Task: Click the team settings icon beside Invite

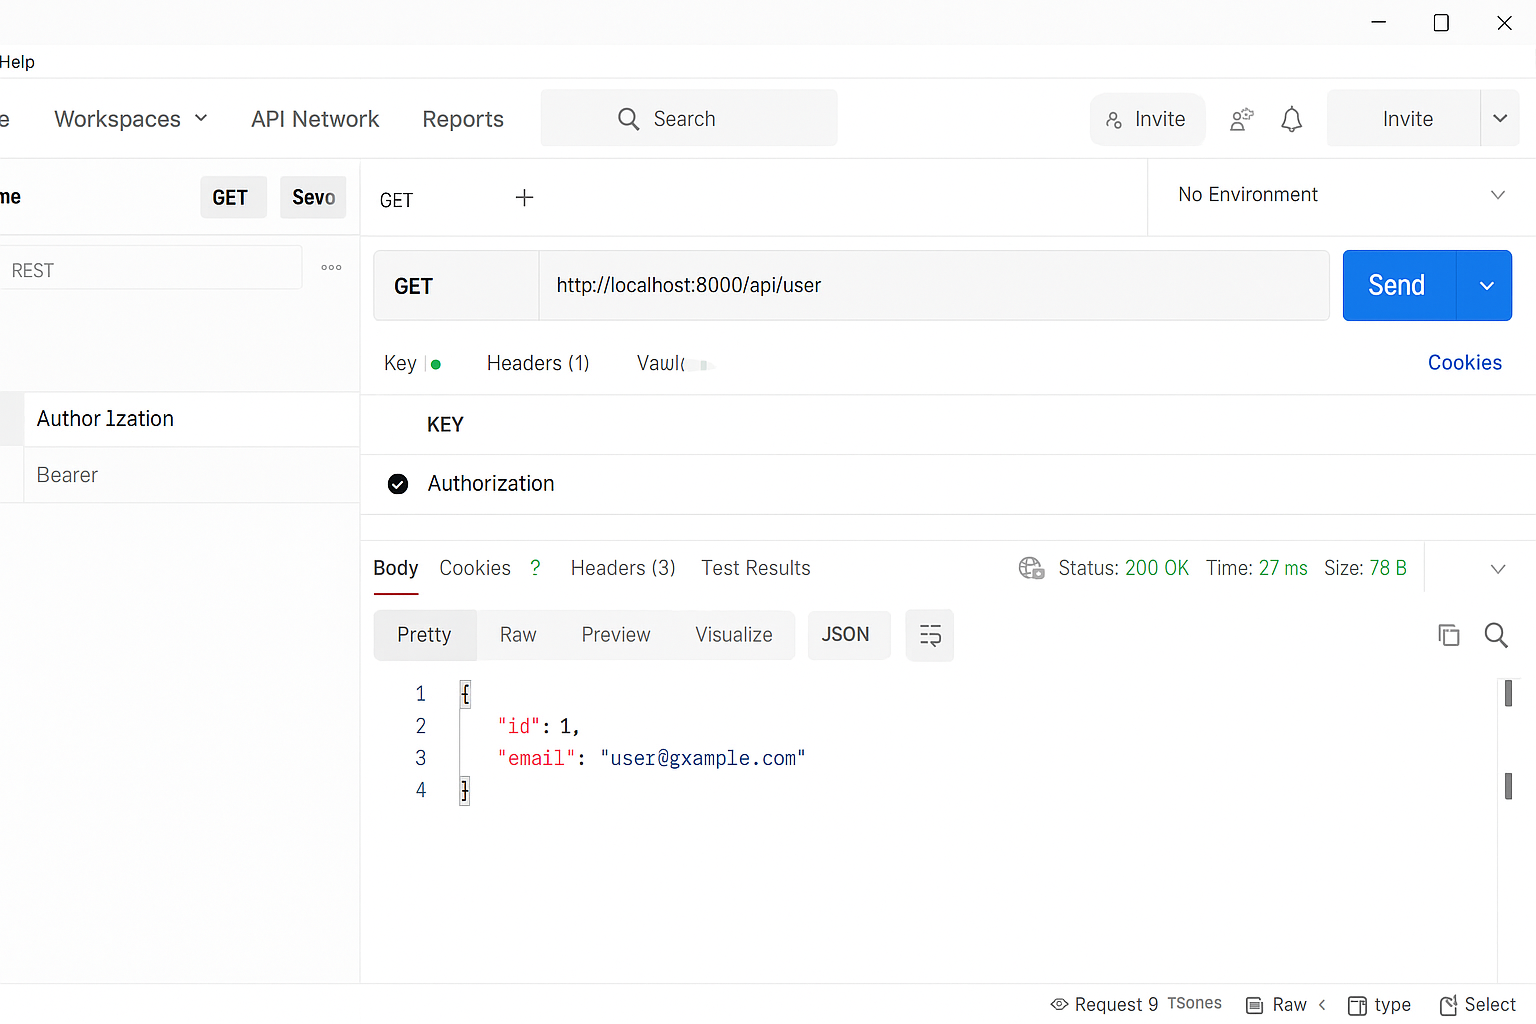Action: [1241, 118]
